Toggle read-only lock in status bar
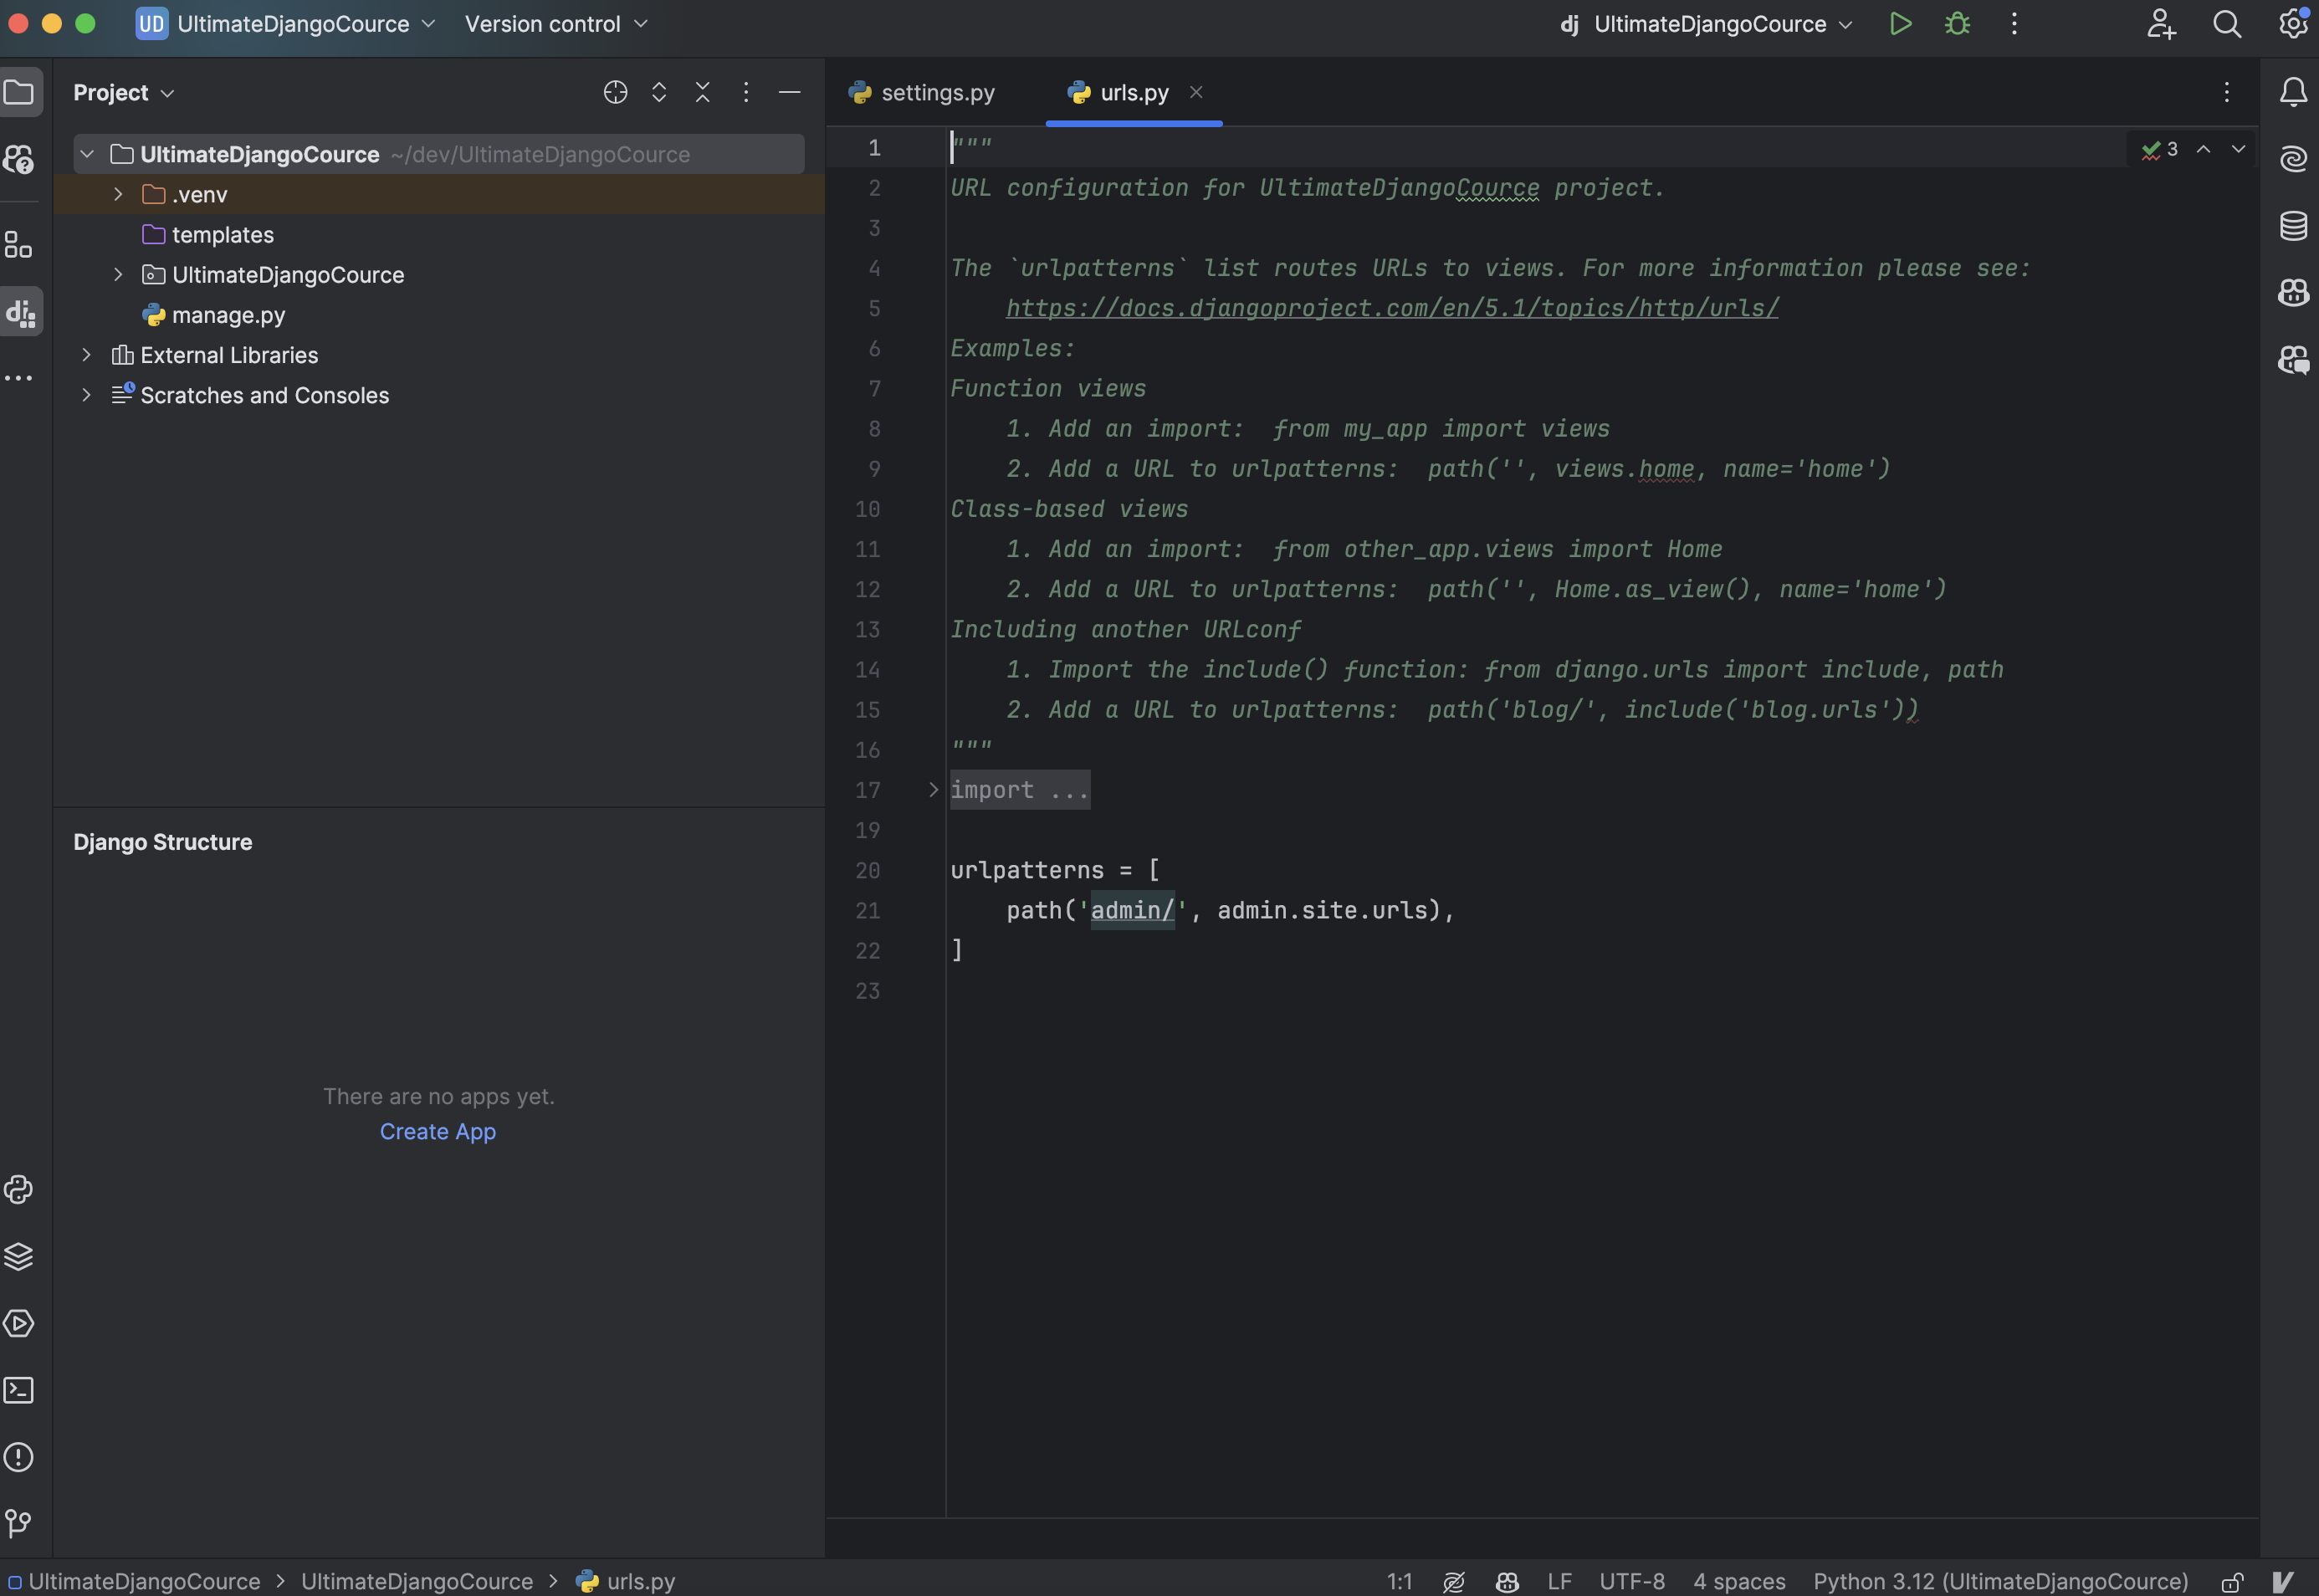 point(2232,1581)
